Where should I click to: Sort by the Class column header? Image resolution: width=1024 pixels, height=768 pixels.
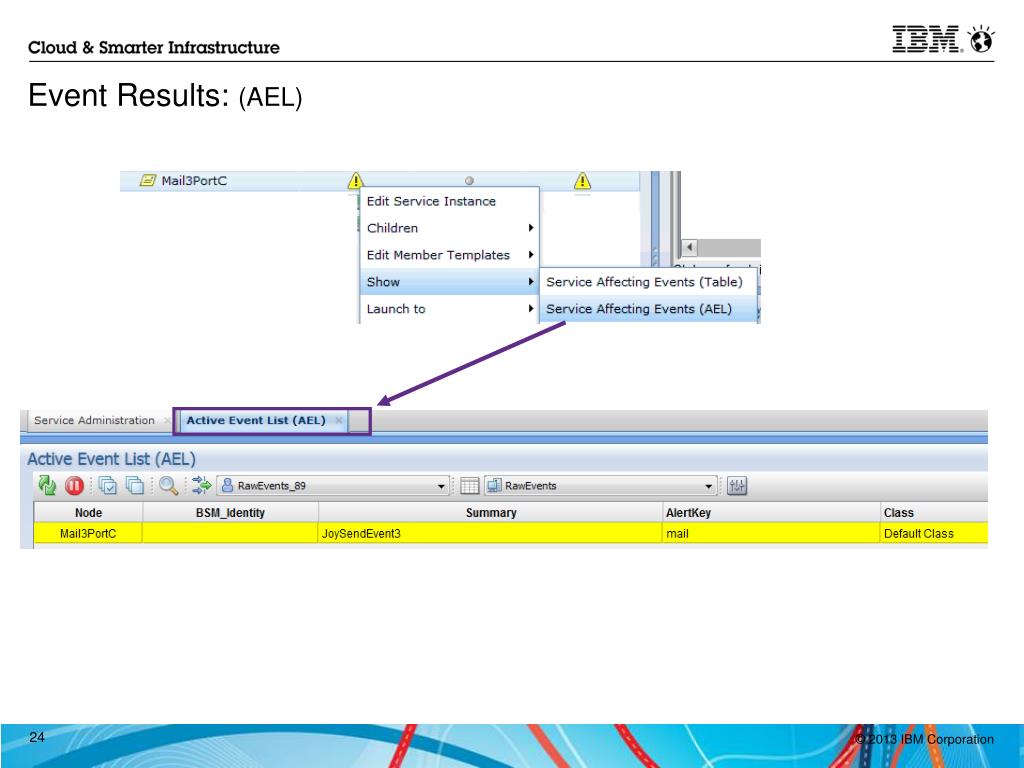tap(934, 513)
